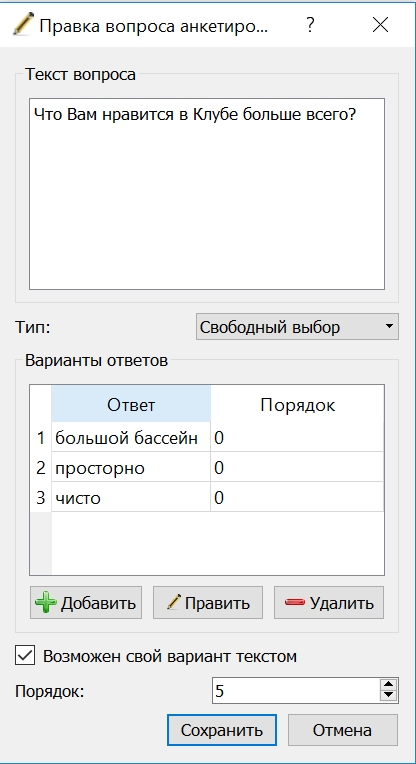Click into the question text box
This screenshot has width=416, height=764.
pos(207,194)
